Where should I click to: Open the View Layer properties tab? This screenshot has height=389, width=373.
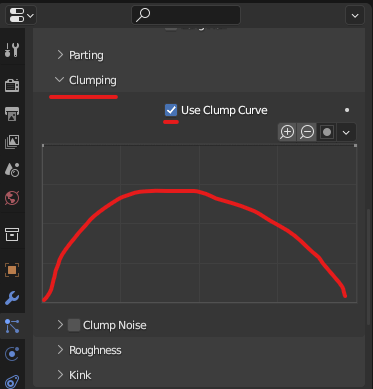click(x=12, y=142)
